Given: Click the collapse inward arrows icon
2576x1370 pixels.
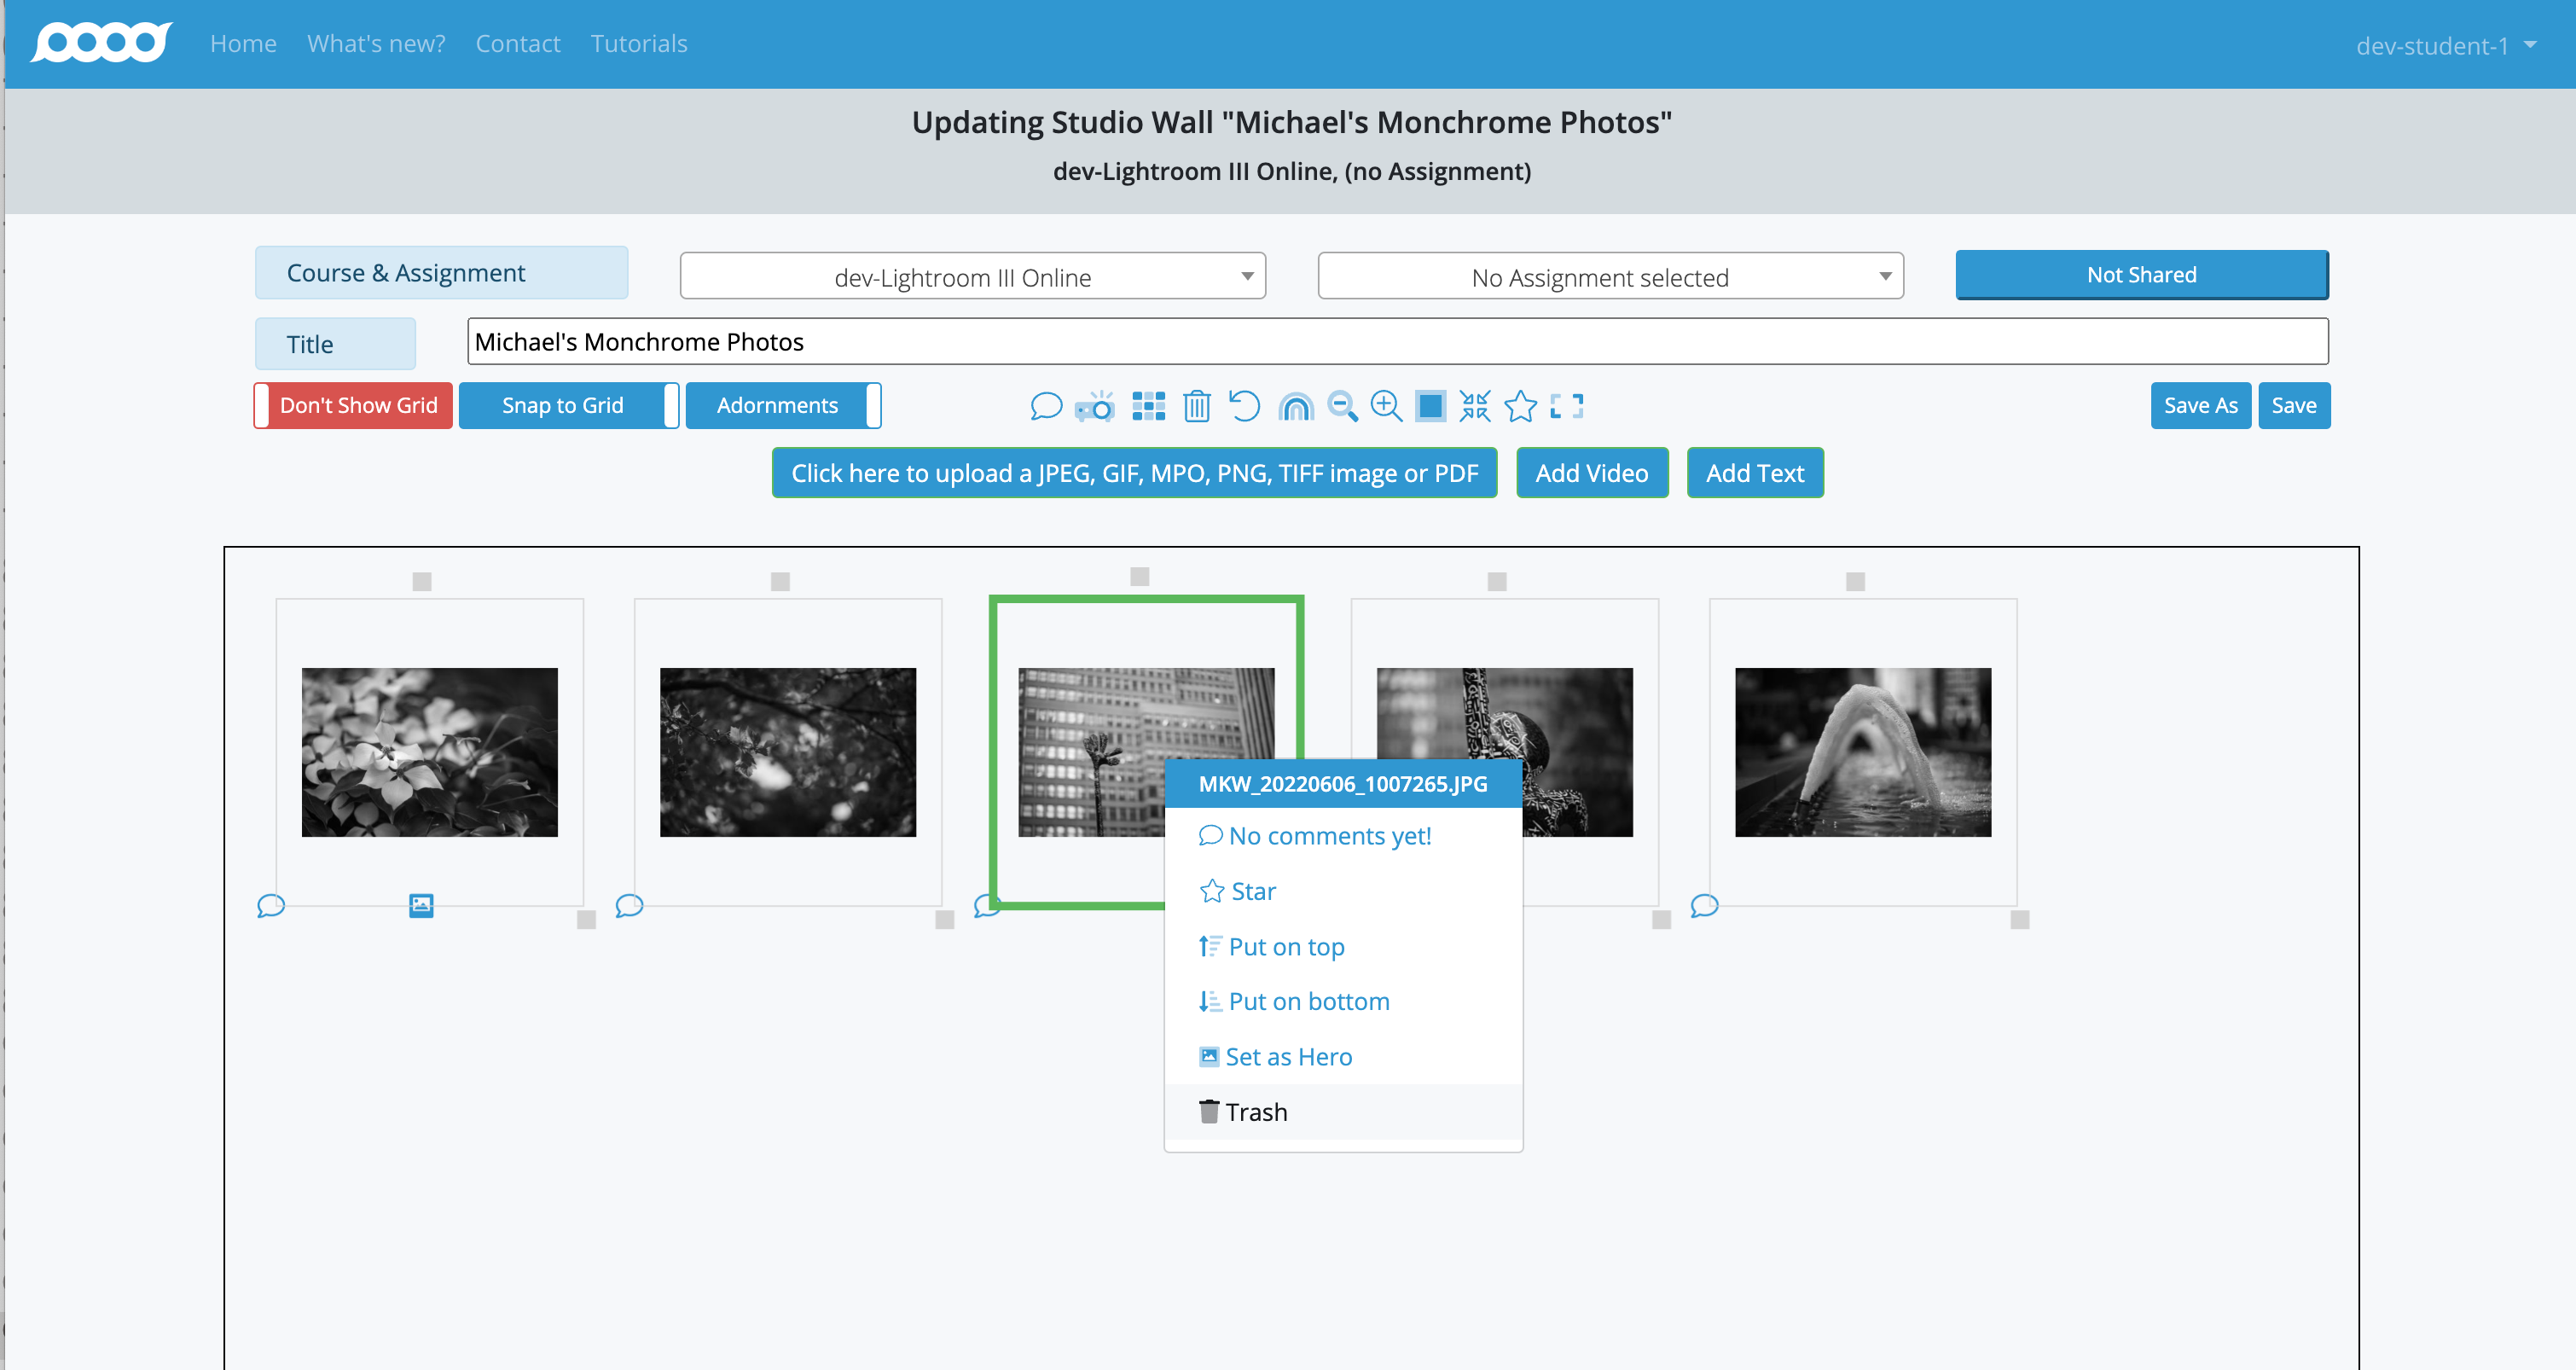Looking at the screenshot, I should [x=1475, y=406].
